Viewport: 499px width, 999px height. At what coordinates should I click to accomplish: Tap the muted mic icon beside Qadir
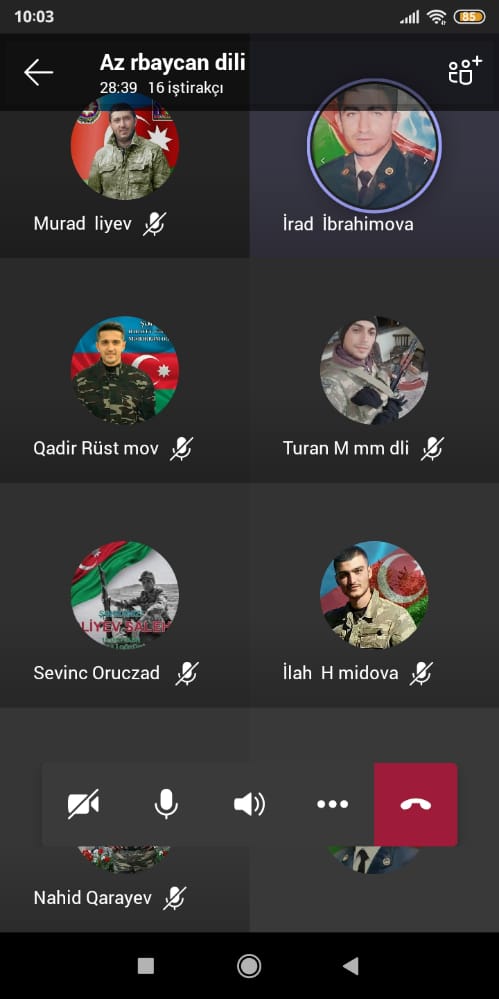[181, 449]
